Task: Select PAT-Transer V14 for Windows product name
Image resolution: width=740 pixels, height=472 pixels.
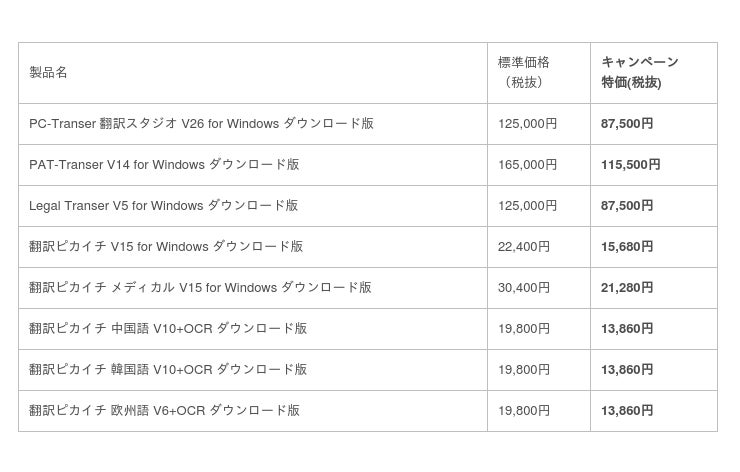Action: [x=164, y=165]
